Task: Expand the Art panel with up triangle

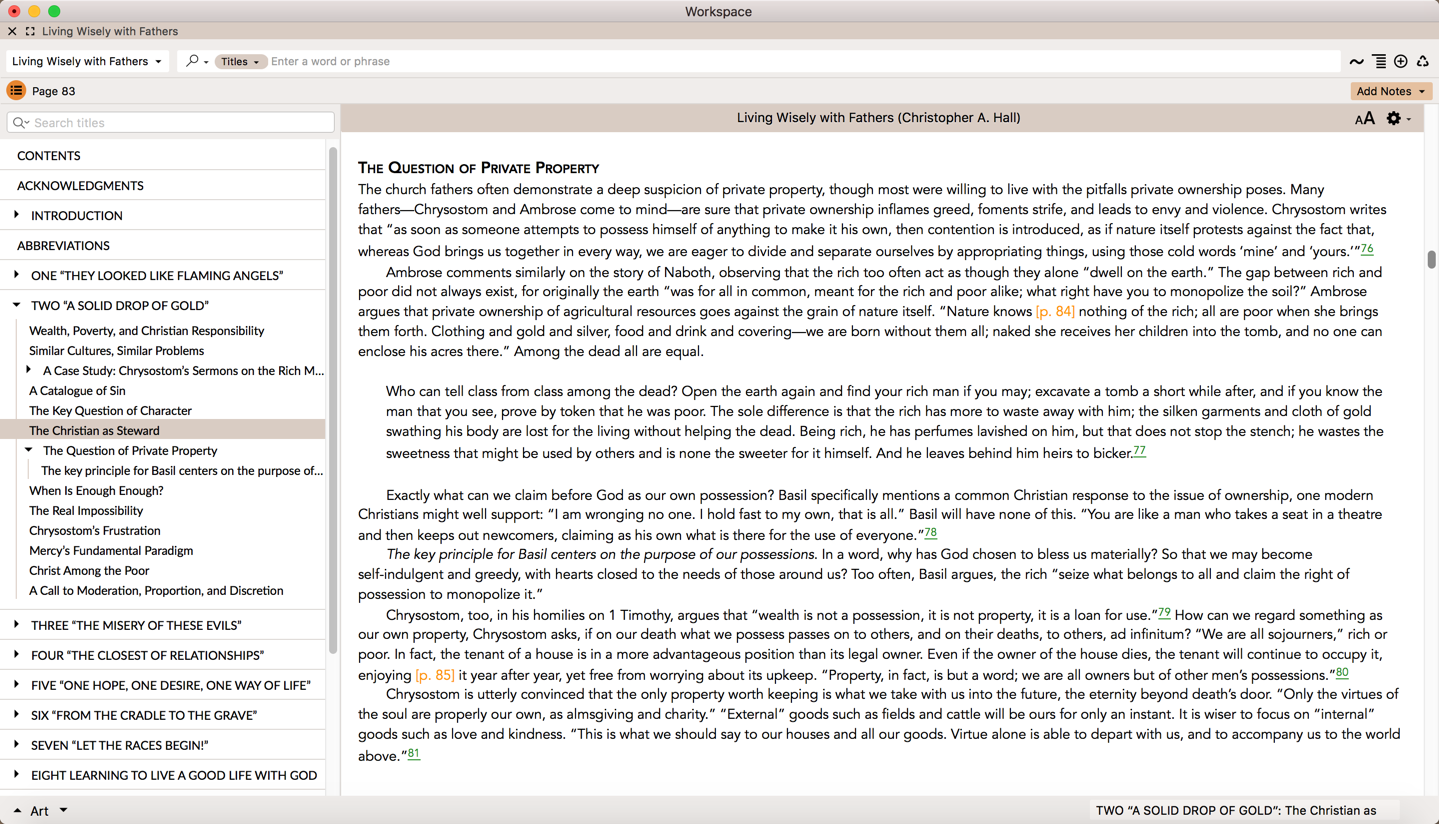Action: tap(17, 811)
